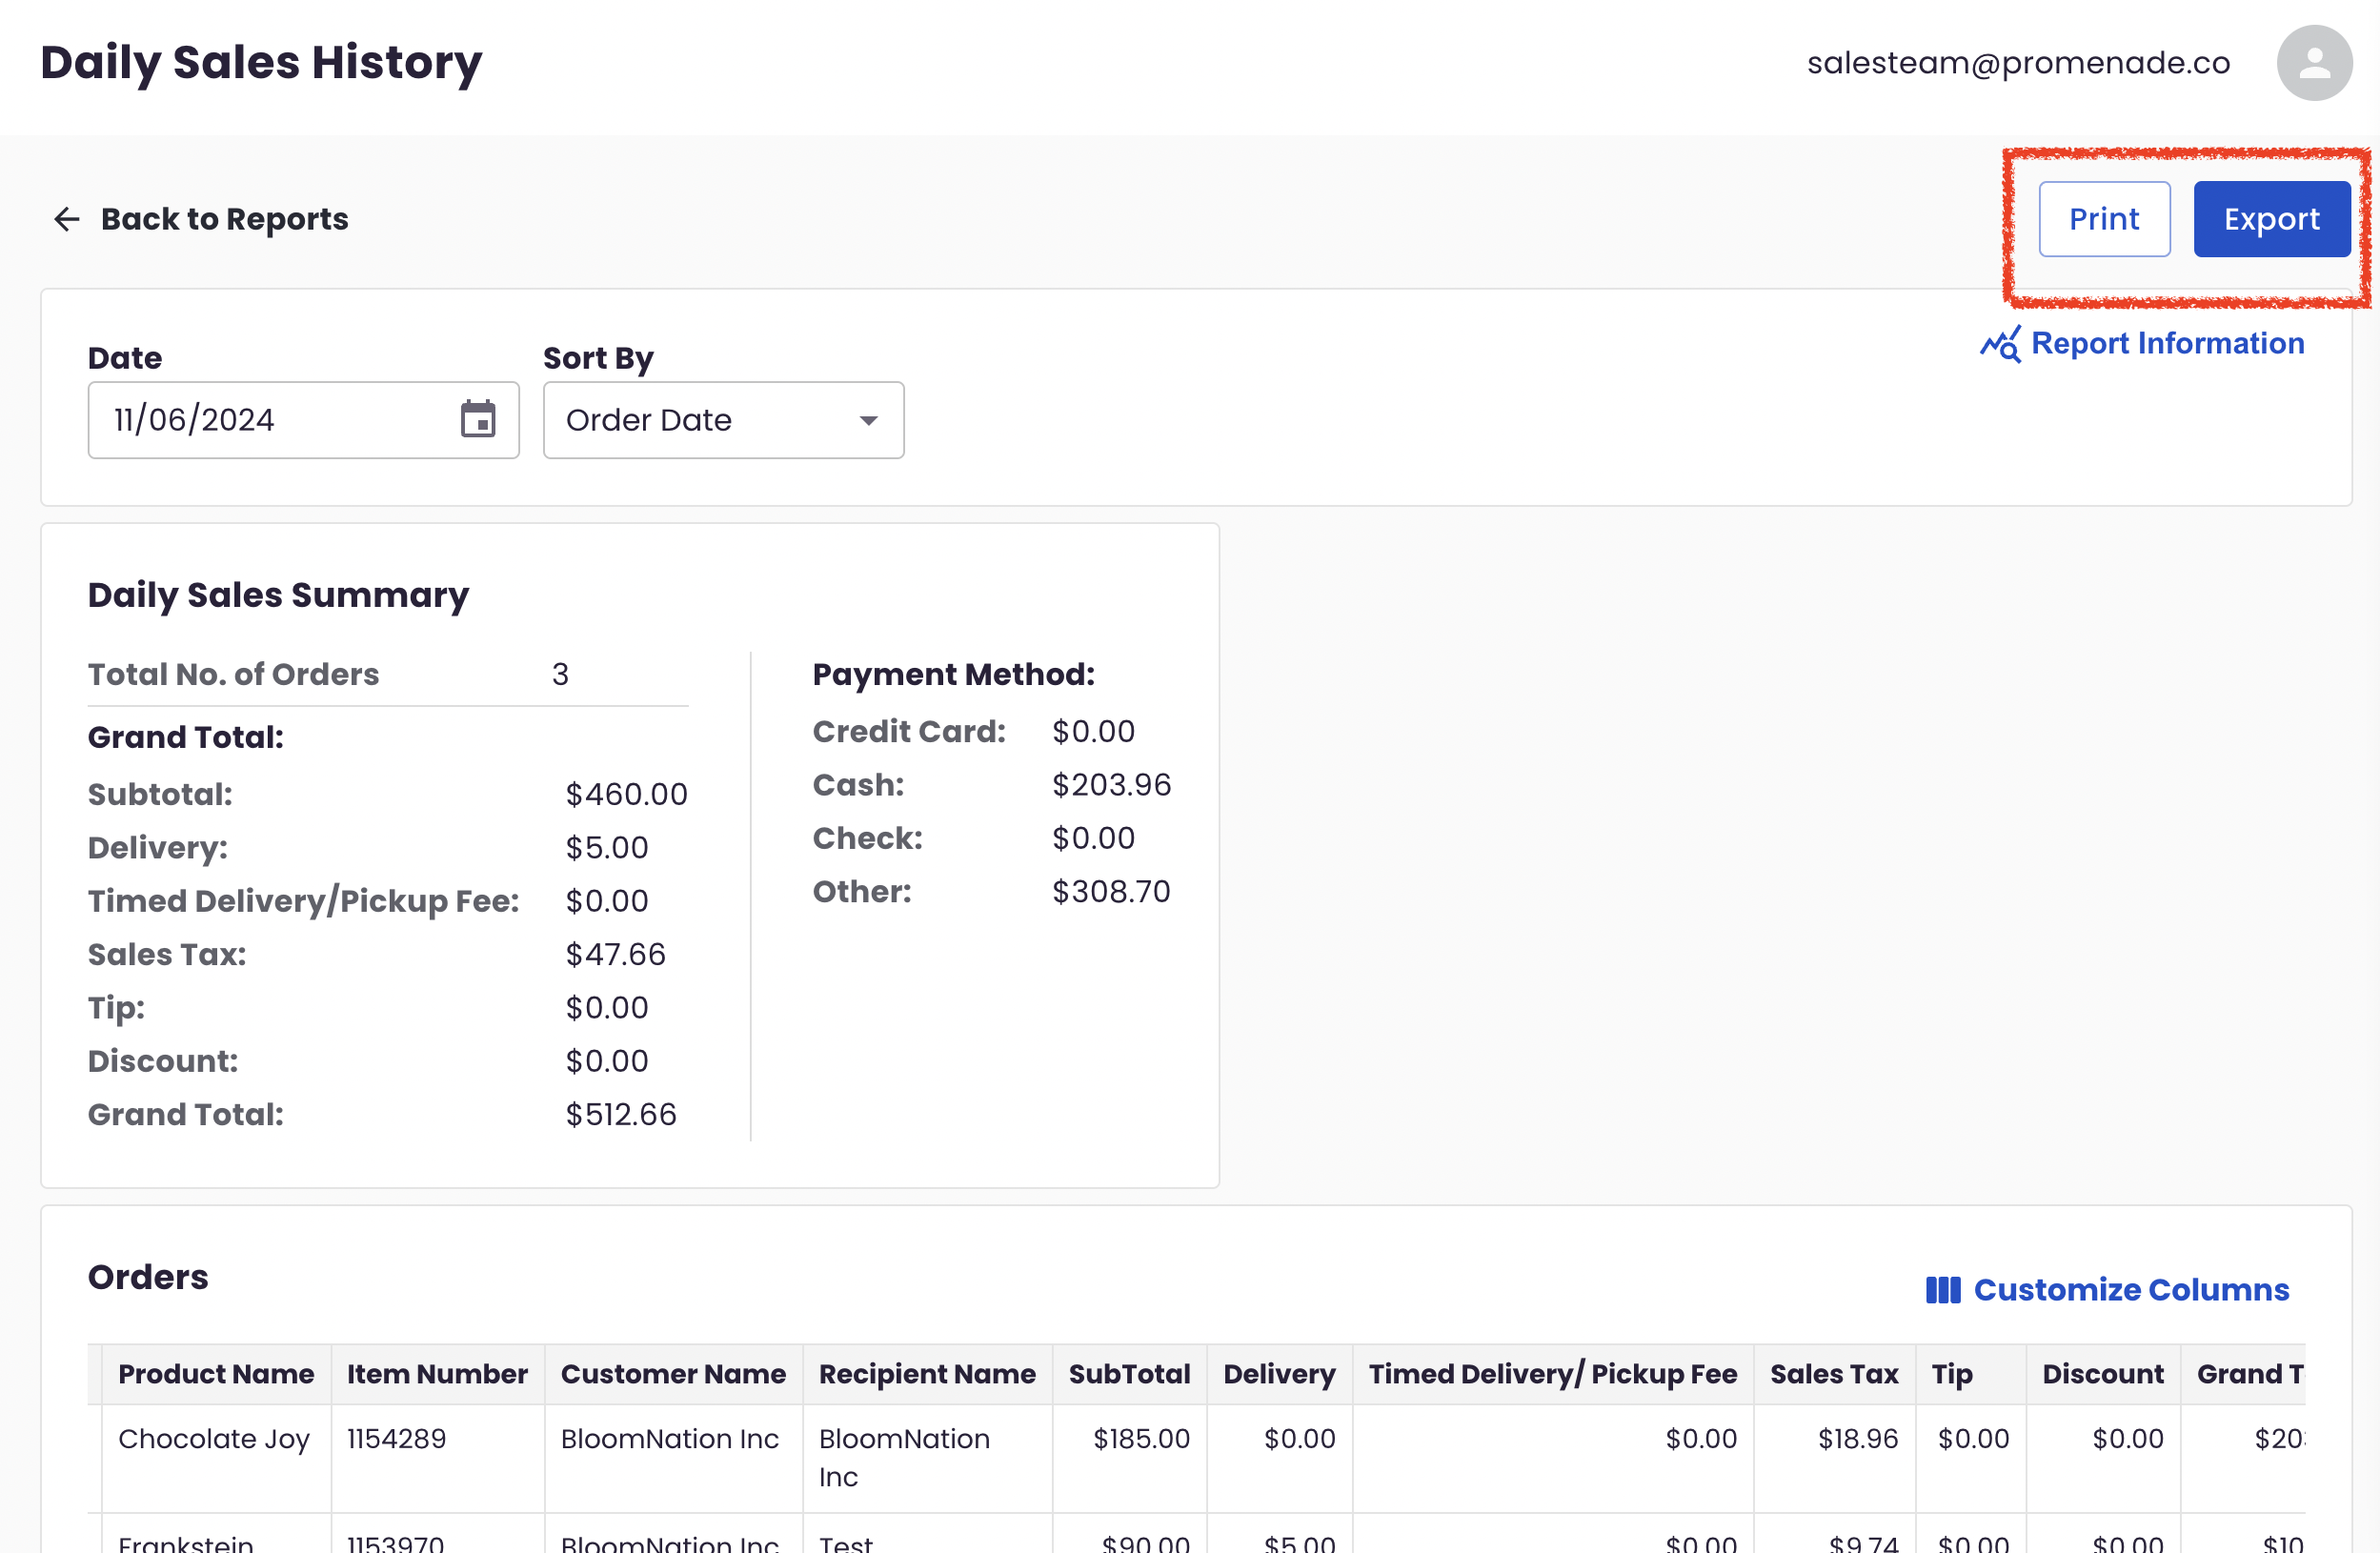Click the date input field 11/06/2024
This screenshot has height=1553, width=2380.
click(303, 420)
